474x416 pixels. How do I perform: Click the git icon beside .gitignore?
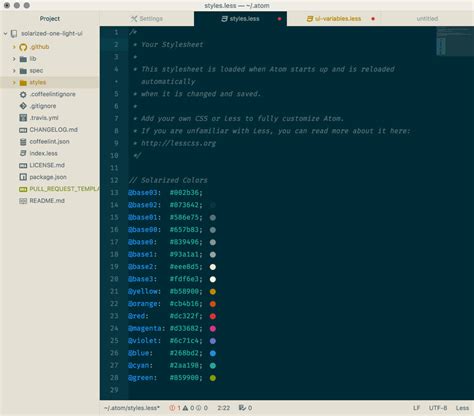[23, 106]
